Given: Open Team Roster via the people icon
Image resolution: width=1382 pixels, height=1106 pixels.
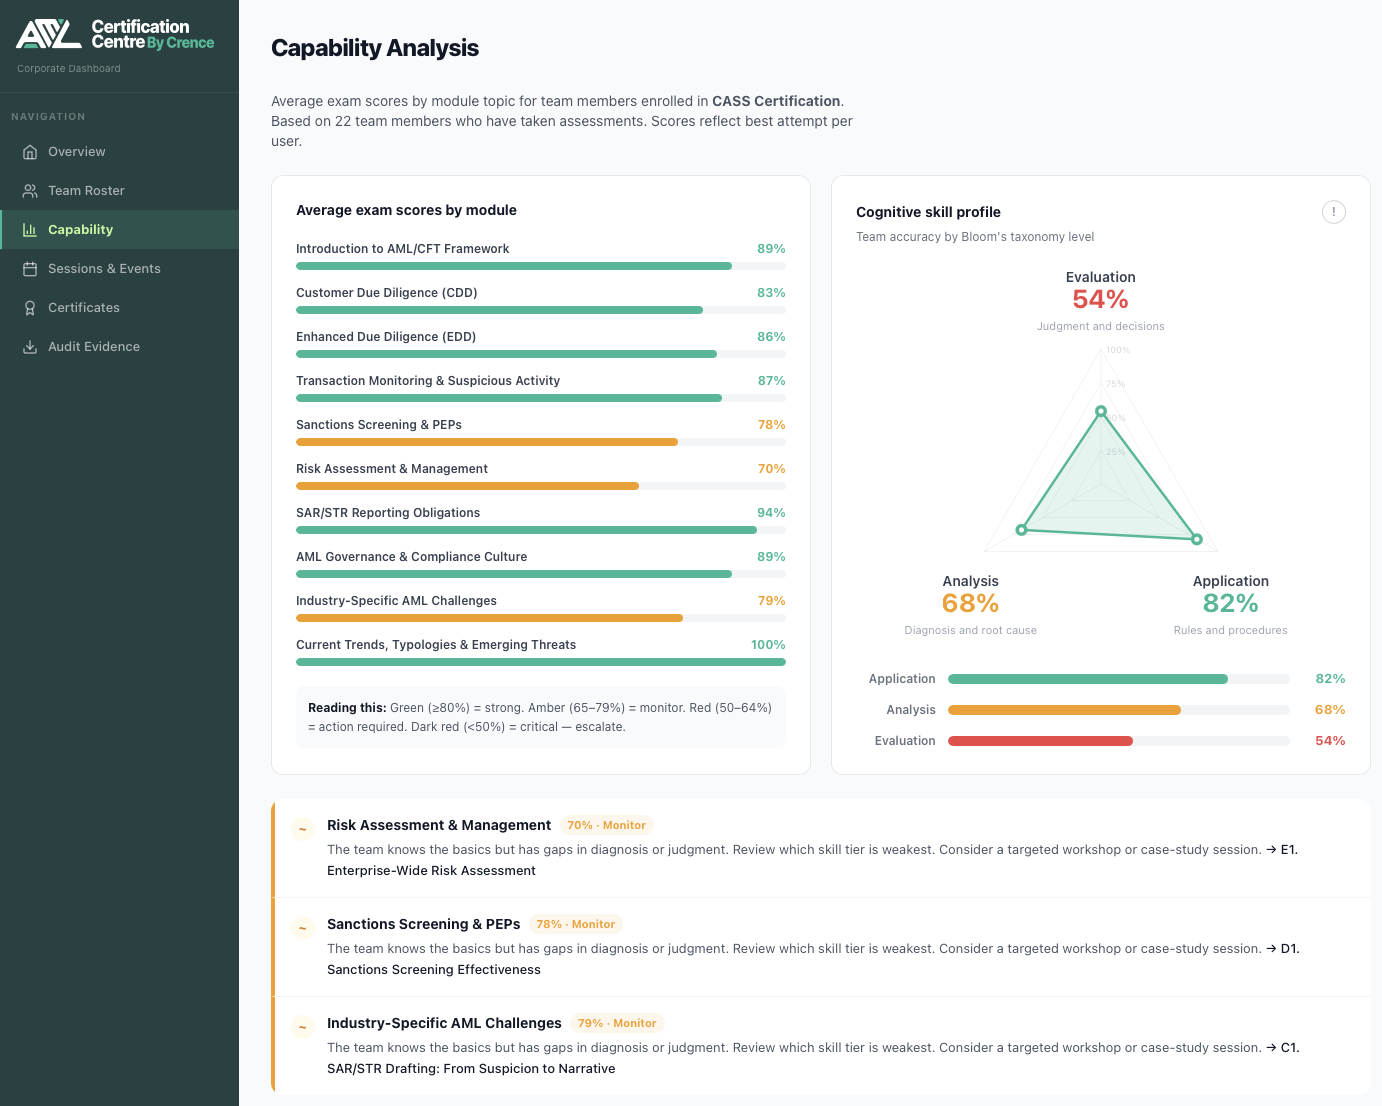Looking at the screenshot, I should coord(31,190).
